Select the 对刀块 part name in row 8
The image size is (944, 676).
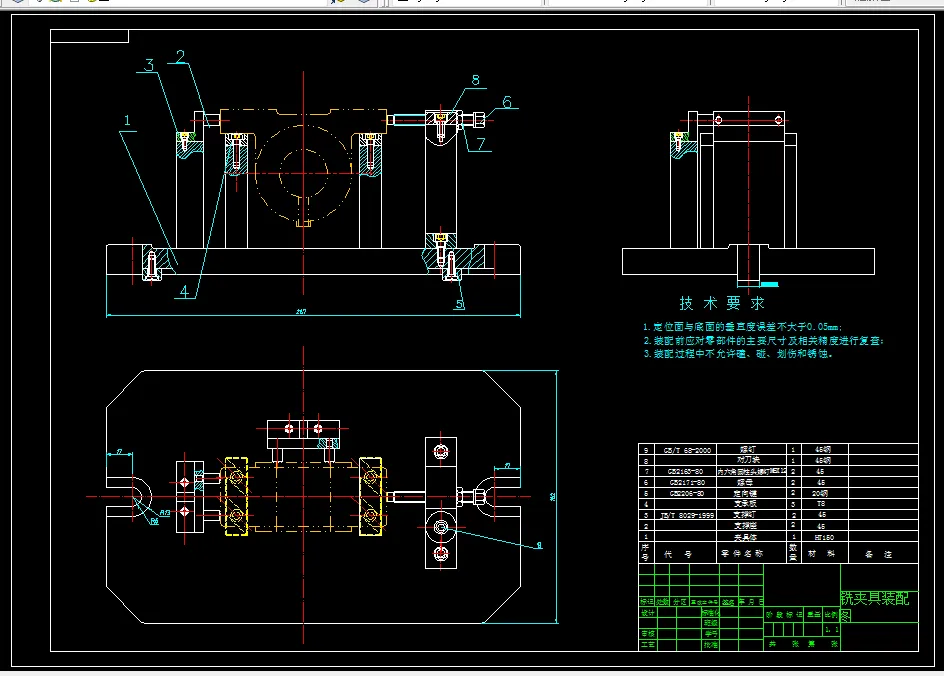pos(748,460)
